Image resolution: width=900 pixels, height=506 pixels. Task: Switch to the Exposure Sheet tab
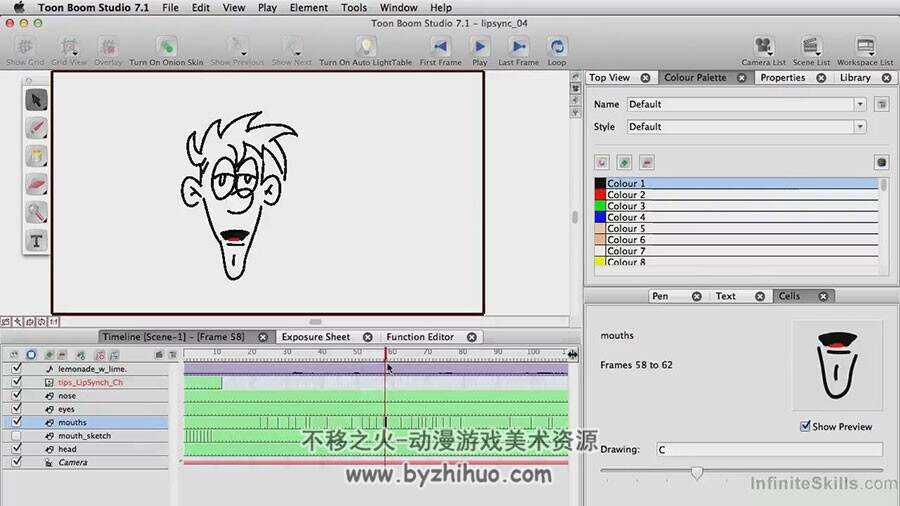(x=316, y=337)
